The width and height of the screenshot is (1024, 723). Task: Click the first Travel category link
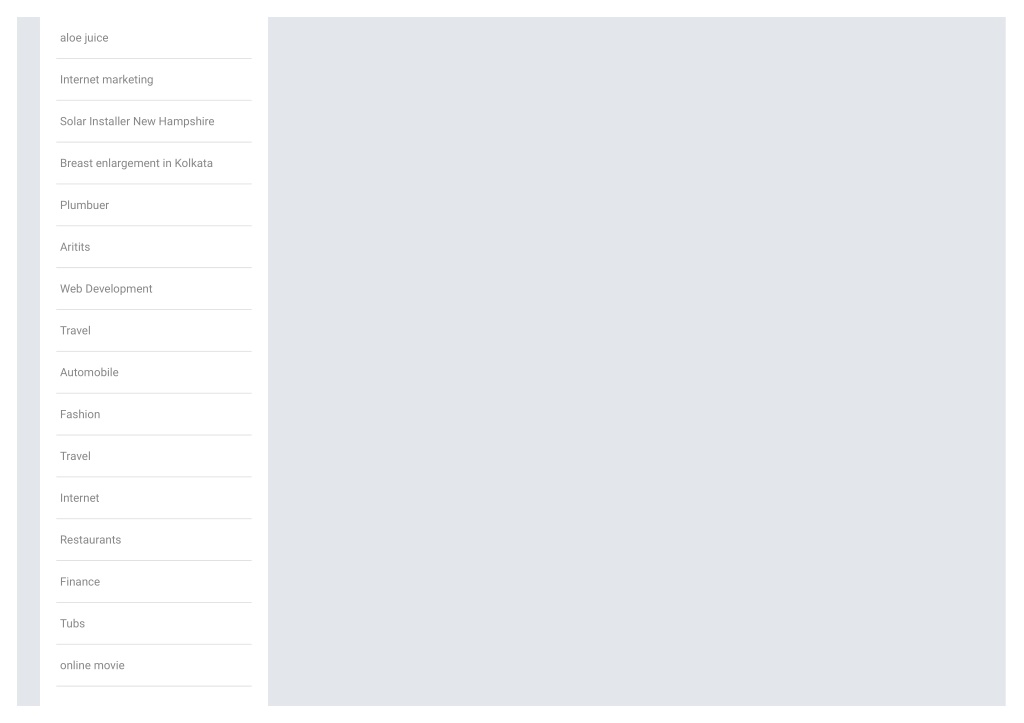pyautogui.click(x=75, y=330)
